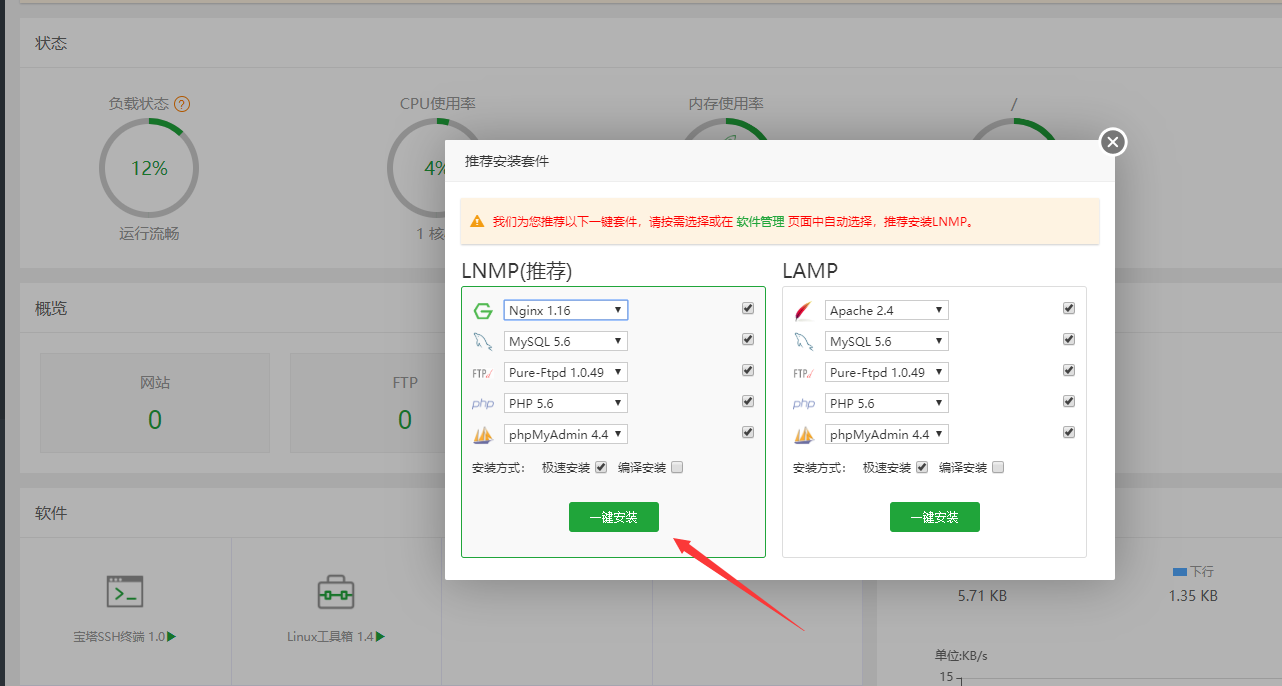Enable 编译安装 checkbox under LNMP
The image size is (1282, 686).
coord(677,467)
